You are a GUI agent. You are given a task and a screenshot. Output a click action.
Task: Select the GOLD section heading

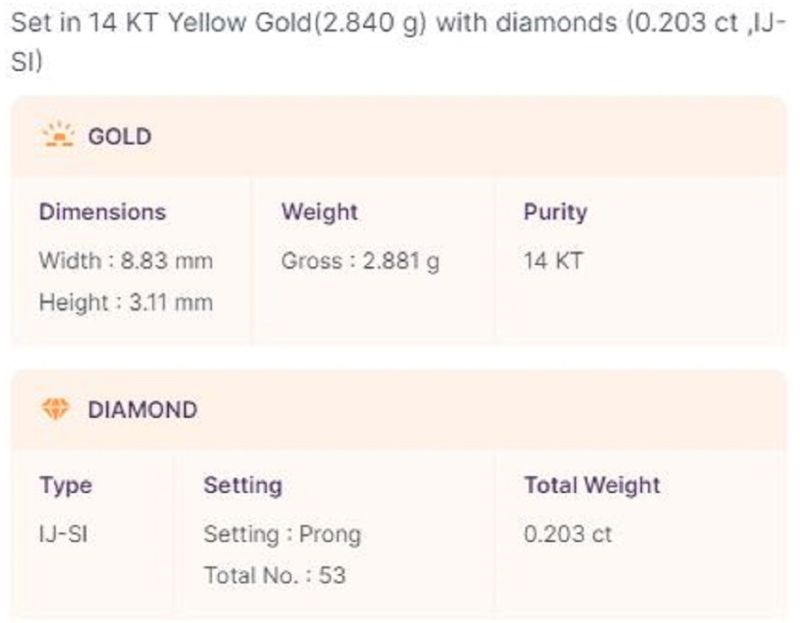[x=119, y=137]
